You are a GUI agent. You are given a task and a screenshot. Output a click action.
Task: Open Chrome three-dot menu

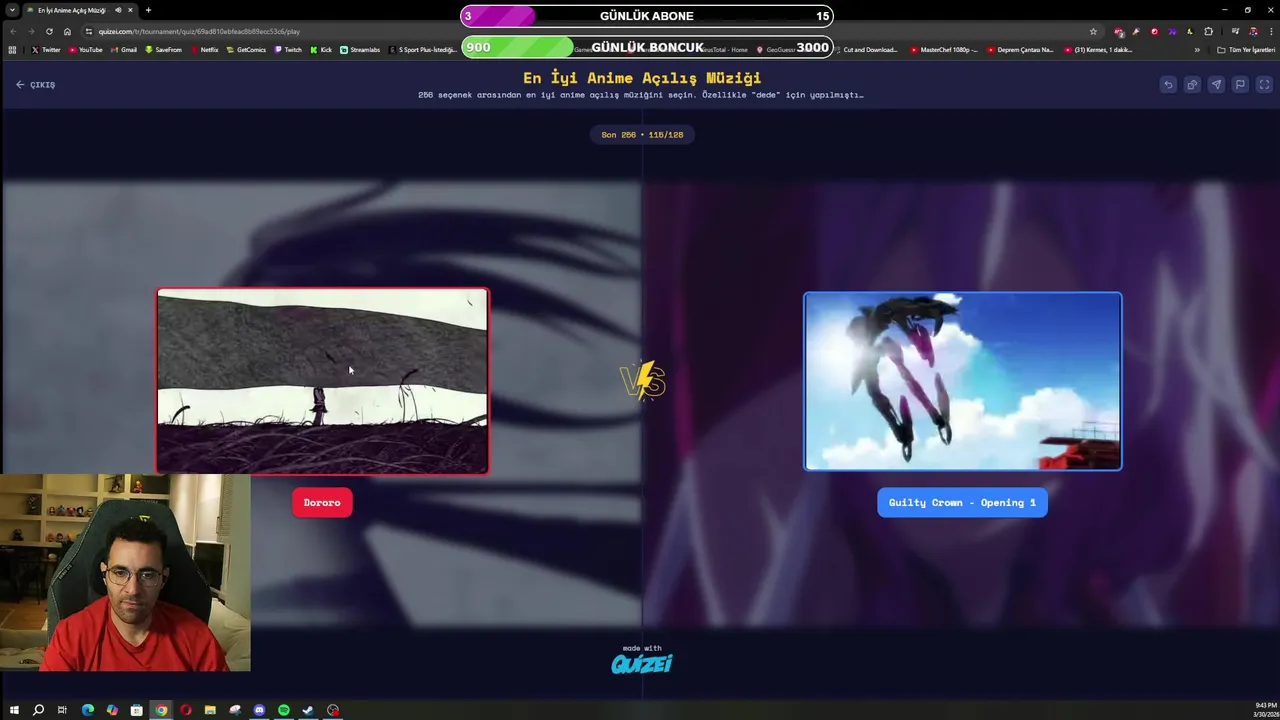click(x=1269, y=31)
